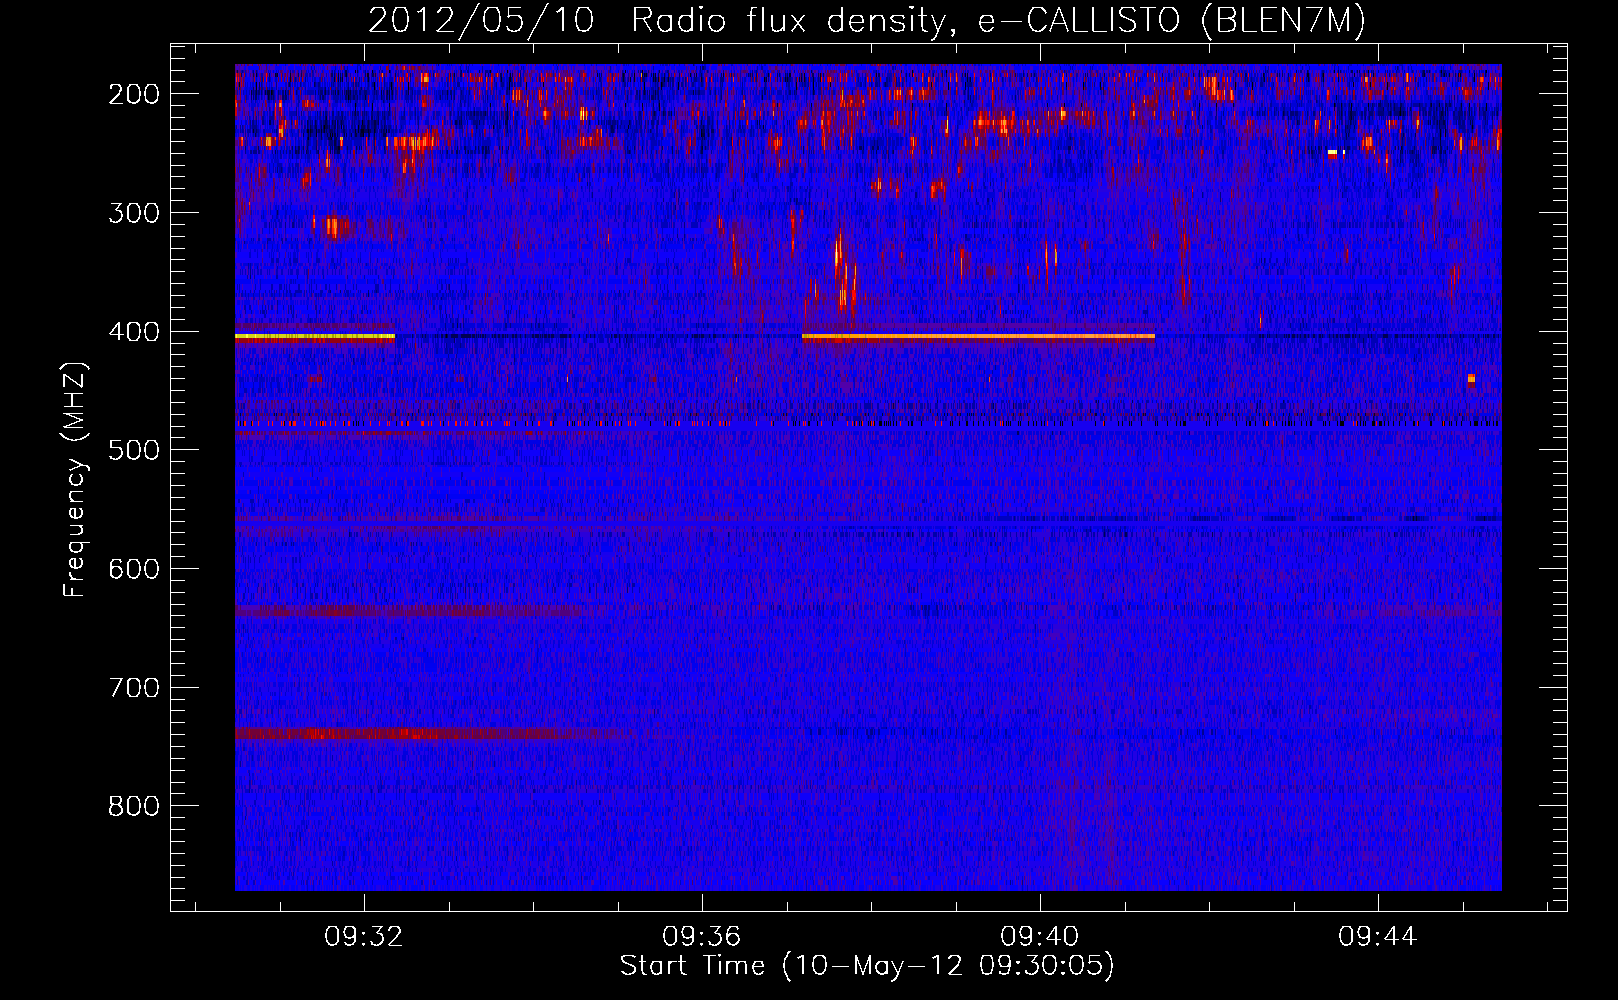Click the 300 frequency tick label

(x=134, y=213)
